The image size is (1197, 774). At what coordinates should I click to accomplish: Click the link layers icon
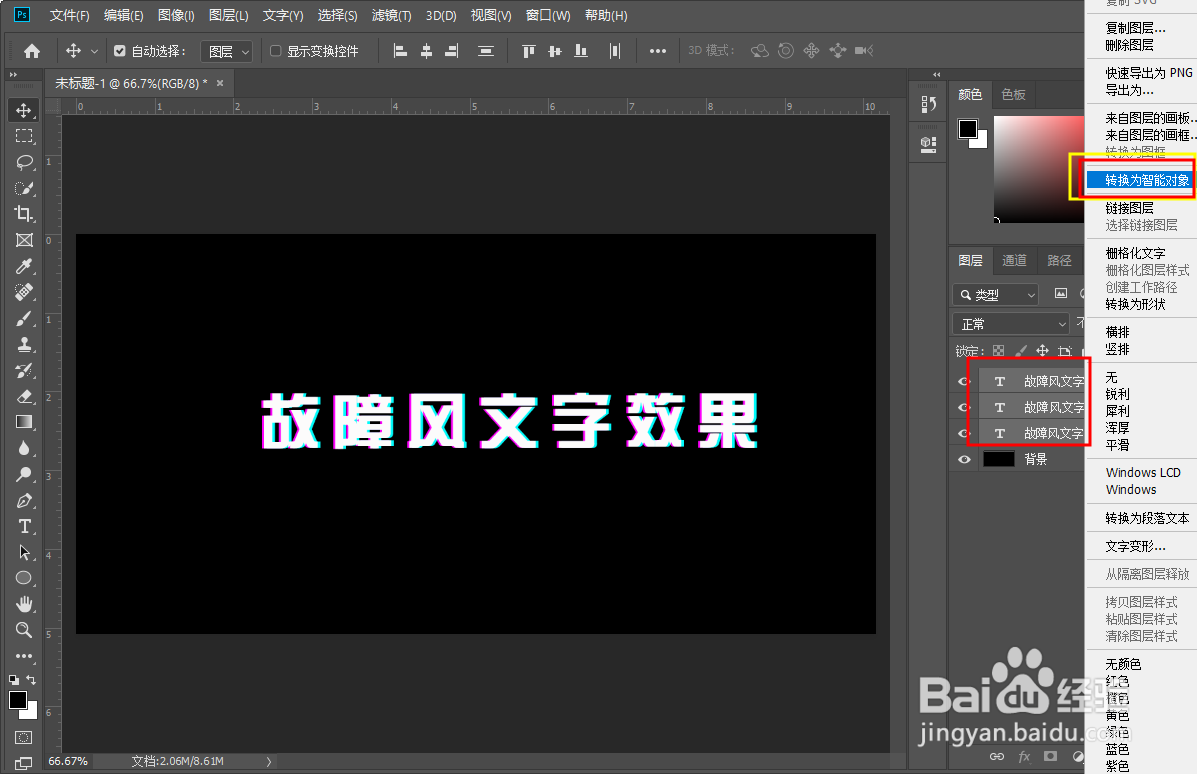pos(997,757)
